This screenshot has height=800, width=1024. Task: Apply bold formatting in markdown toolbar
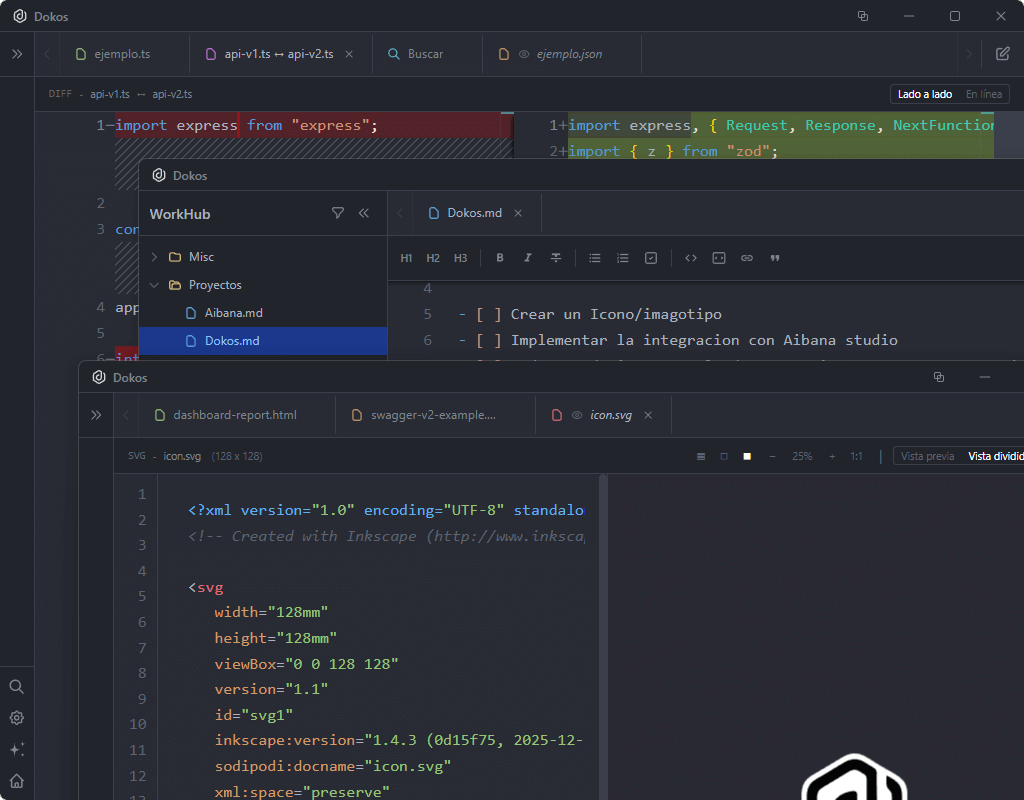pyautogui.click(x=500, y=258)
